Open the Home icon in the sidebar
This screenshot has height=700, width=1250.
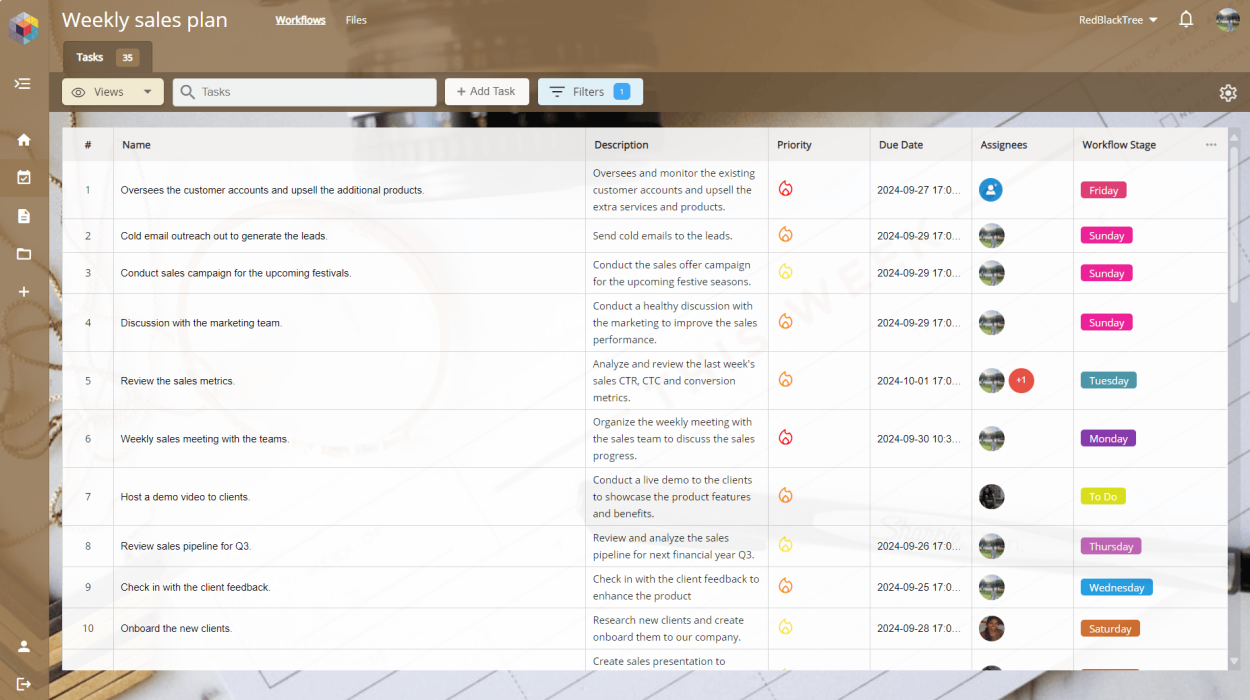pos(23,140)
